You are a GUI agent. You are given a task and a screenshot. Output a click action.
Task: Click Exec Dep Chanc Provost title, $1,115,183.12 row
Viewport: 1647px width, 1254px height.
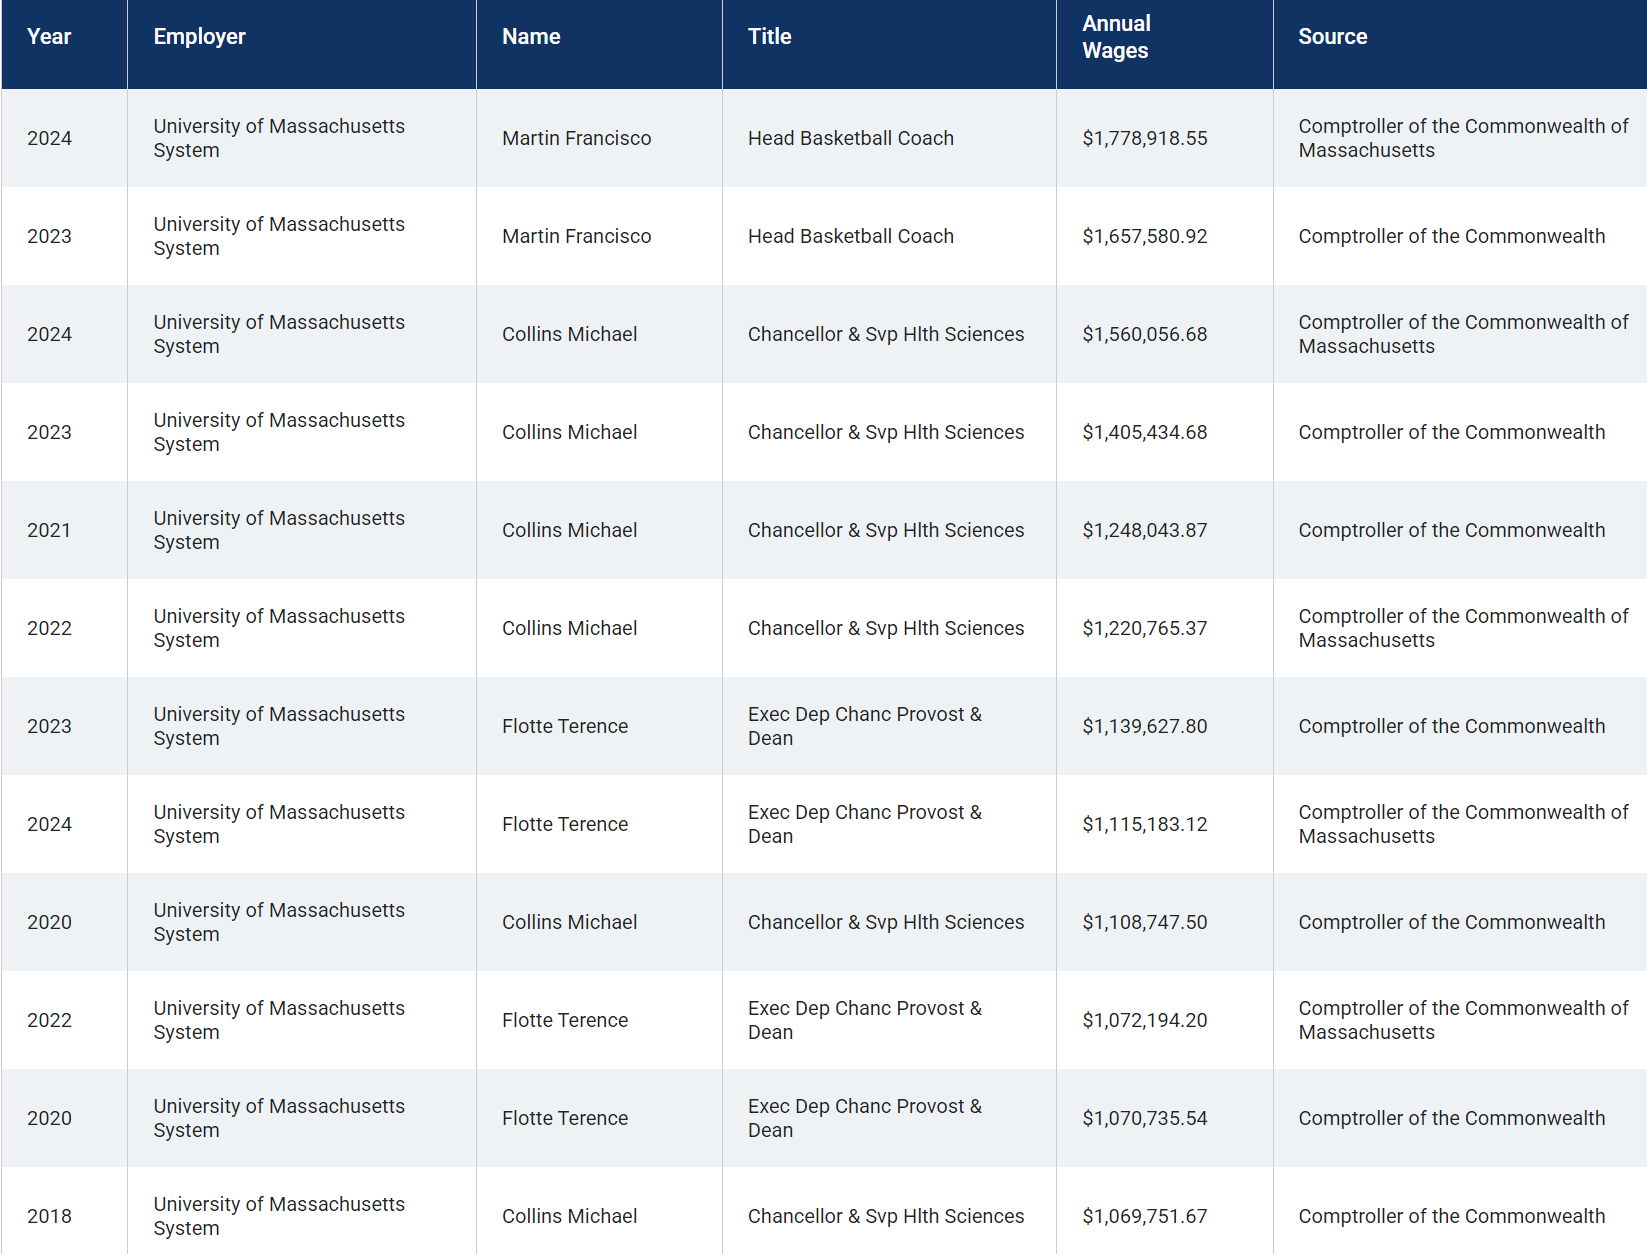pos(865,825)
